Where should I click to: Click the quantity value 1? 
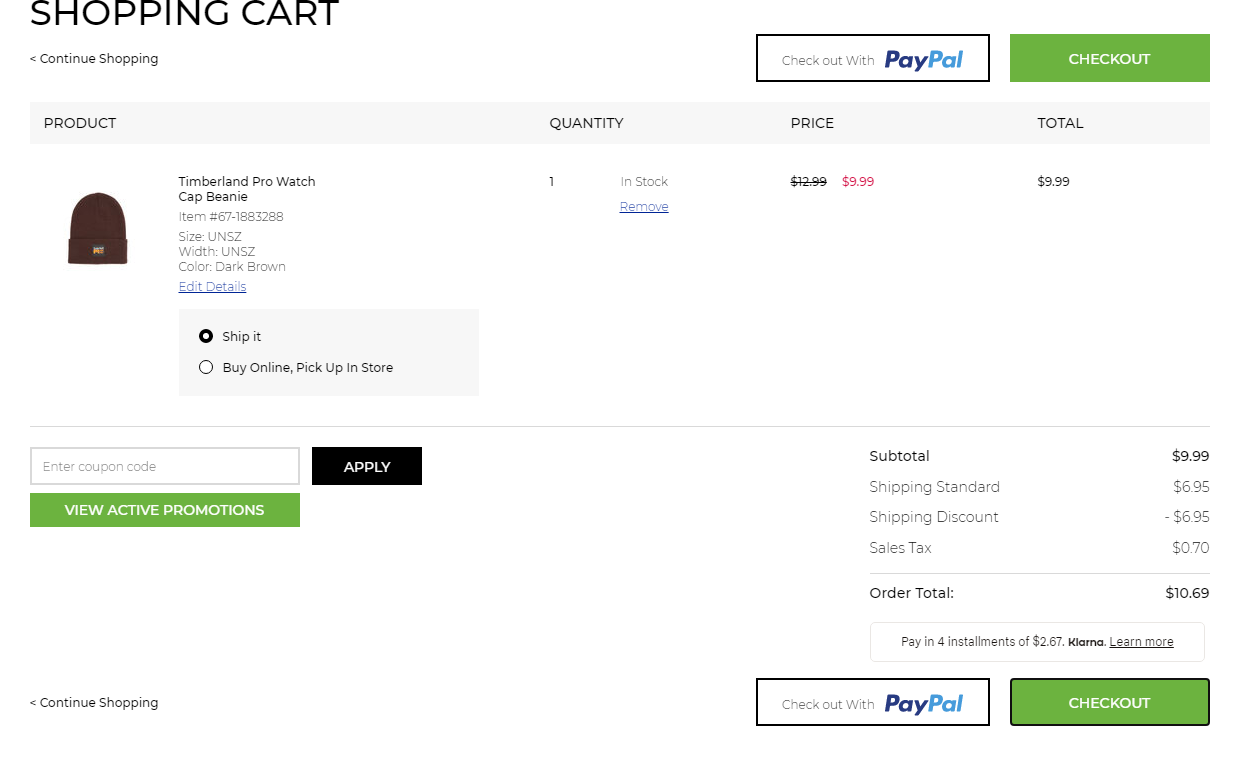[x=551, y=182]
